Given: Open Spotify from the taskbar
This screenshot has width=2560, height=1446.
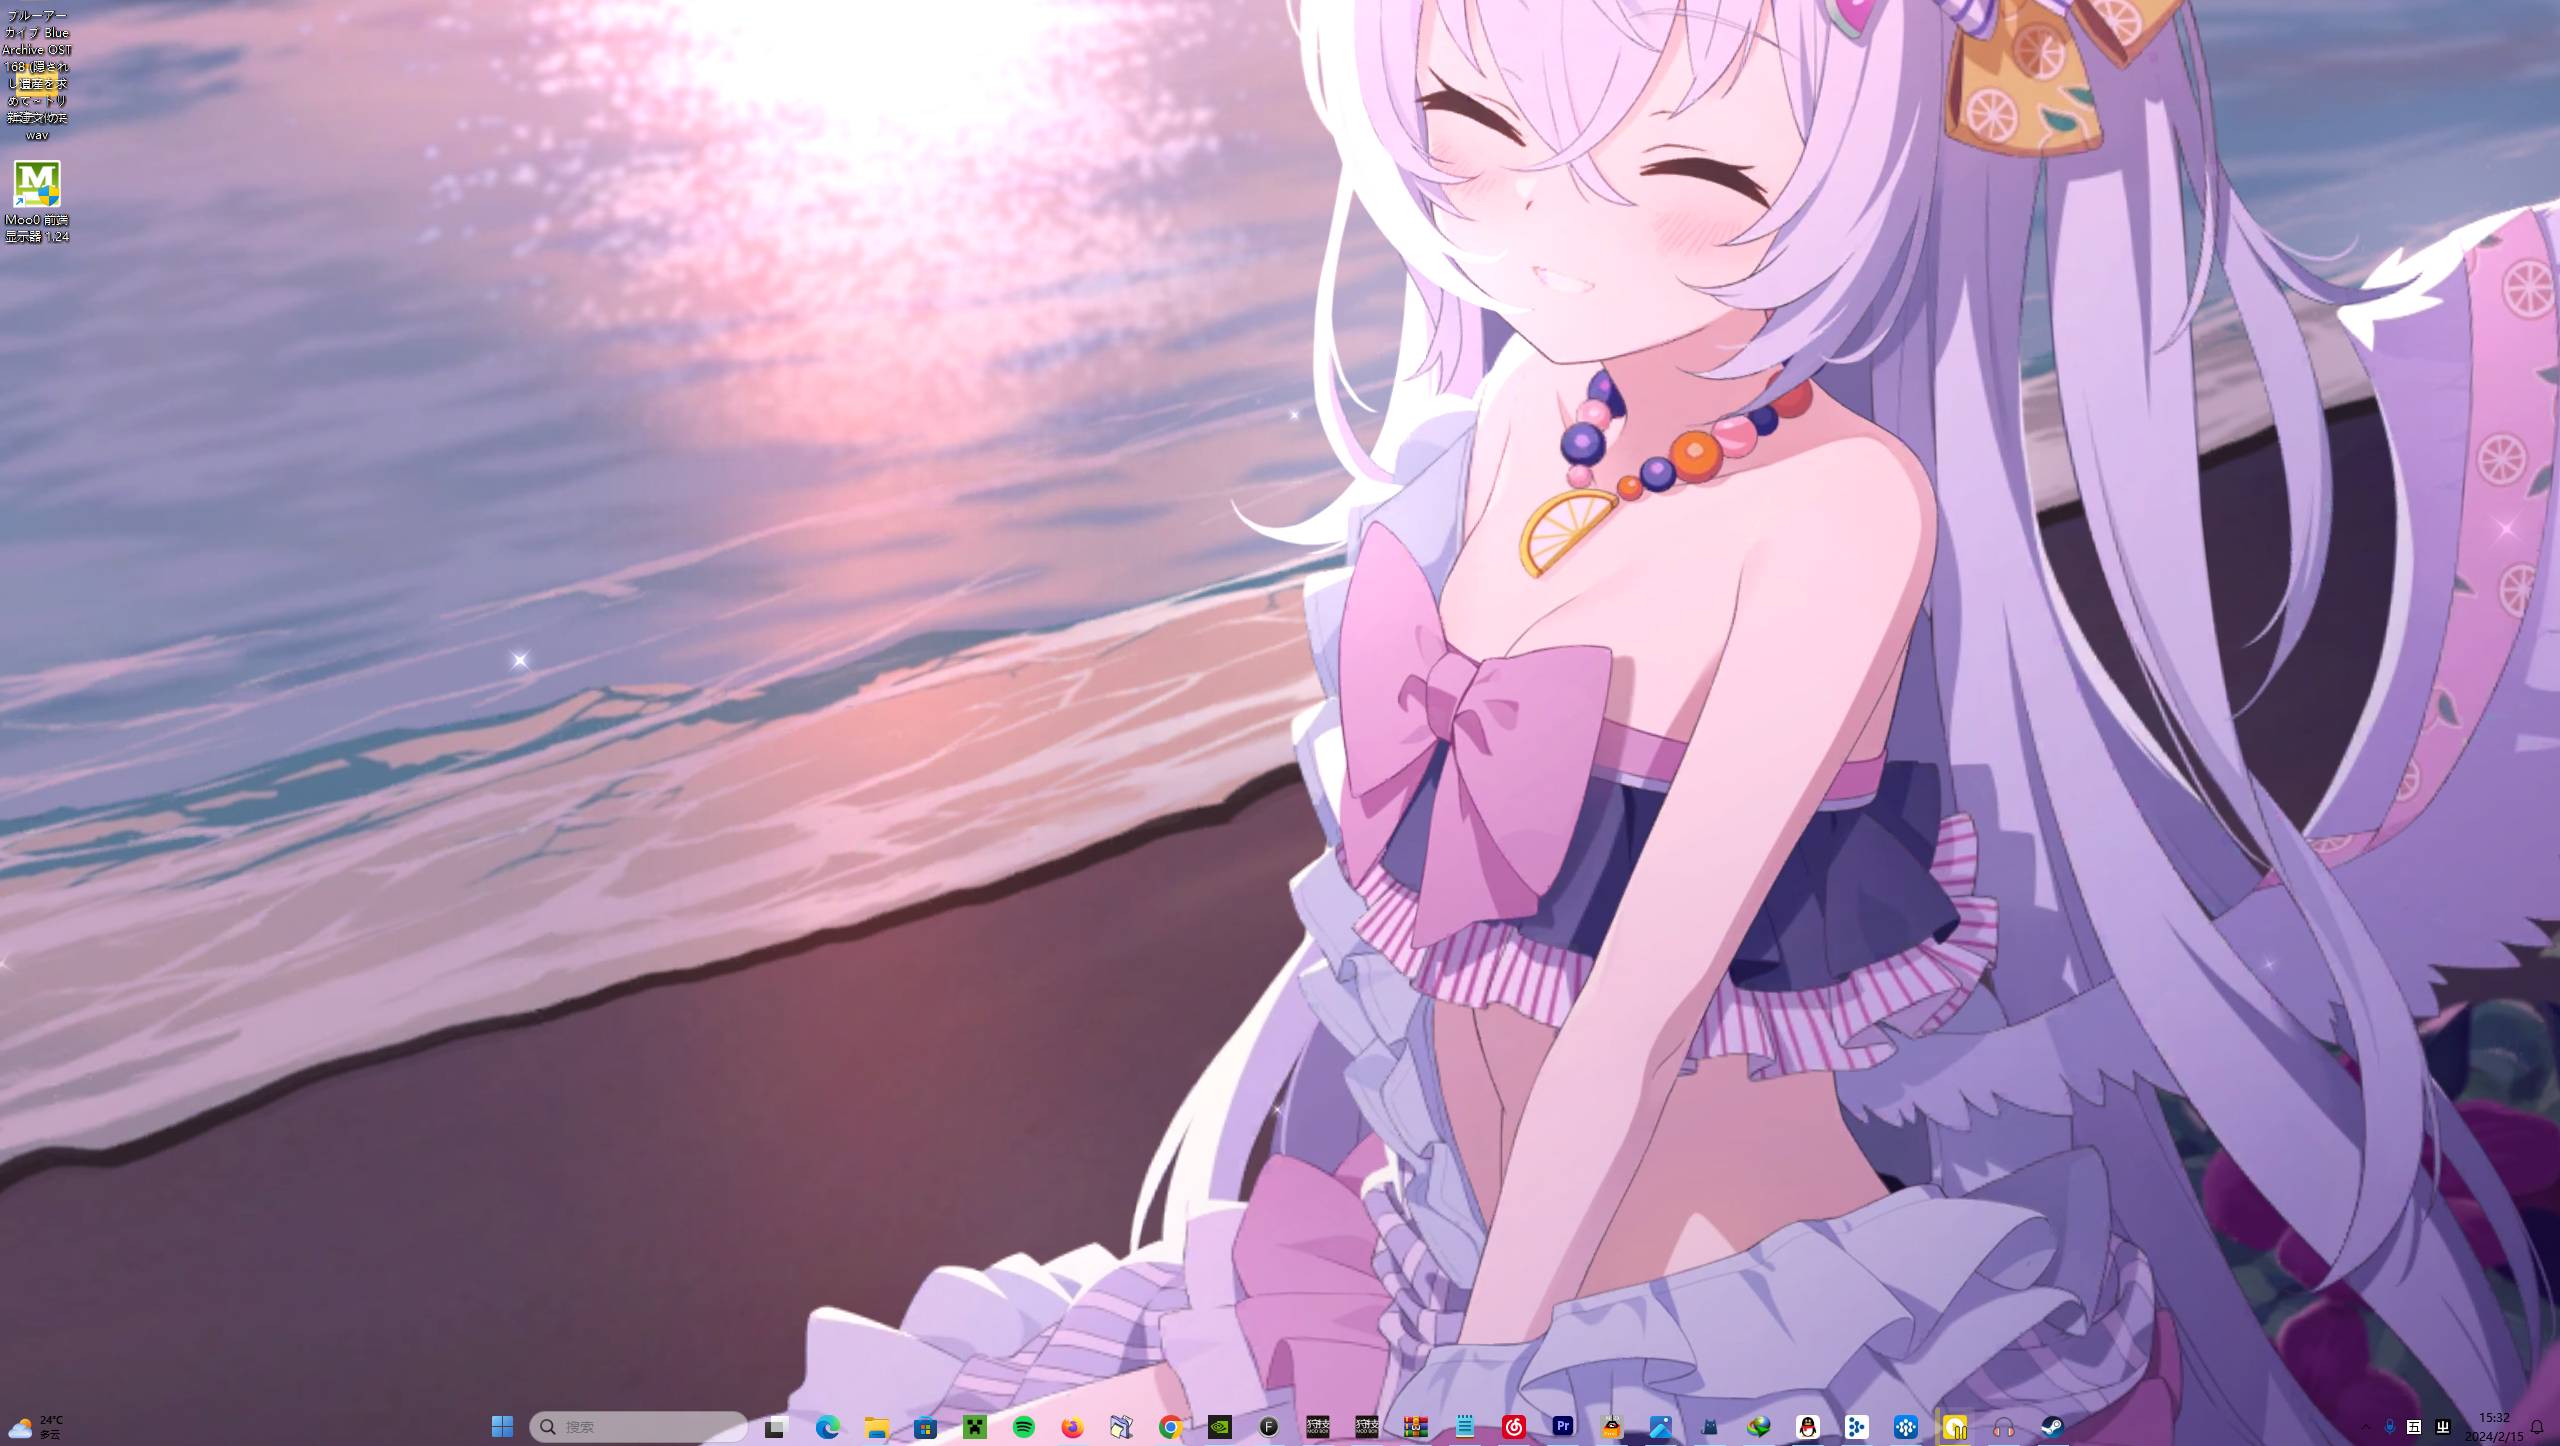Looking at the screenshot, I should (x=1023, y=1427).
